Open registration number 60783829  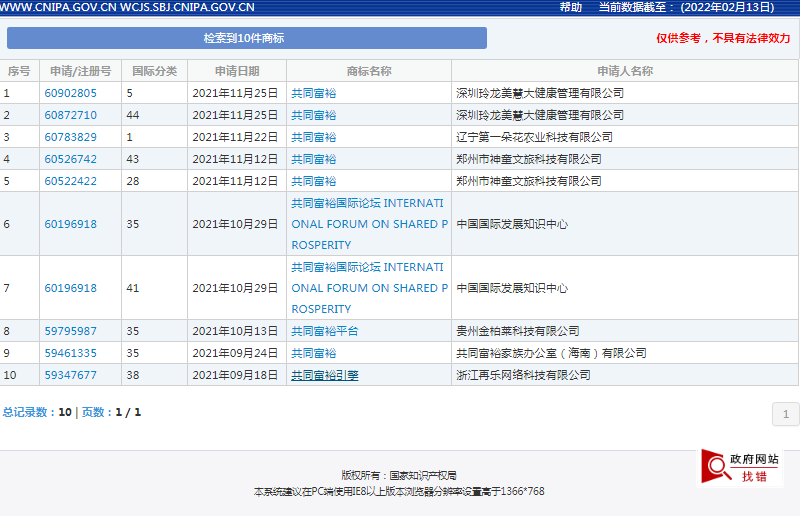70,137
